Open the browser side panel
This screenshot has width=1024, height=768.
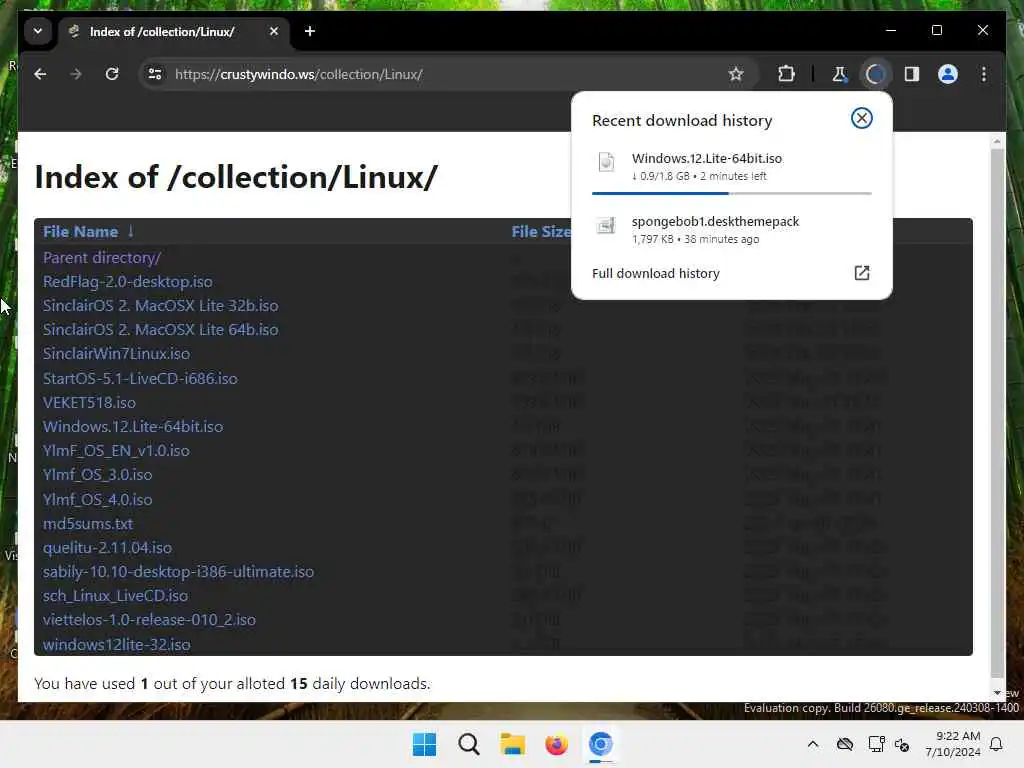coord(912,74)
